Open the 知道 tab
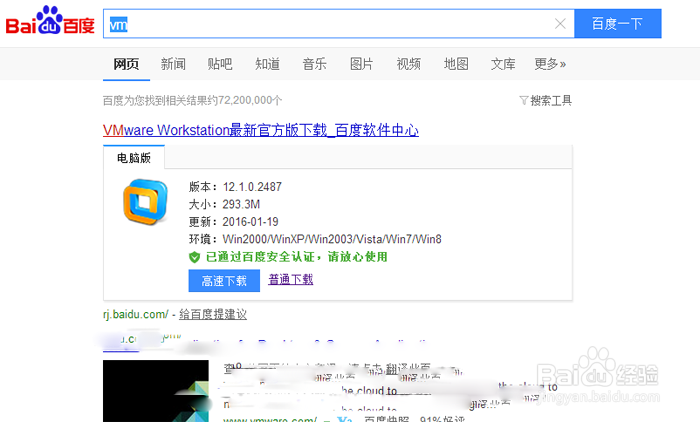Screen dimensions: 700x422 [267, 64]
